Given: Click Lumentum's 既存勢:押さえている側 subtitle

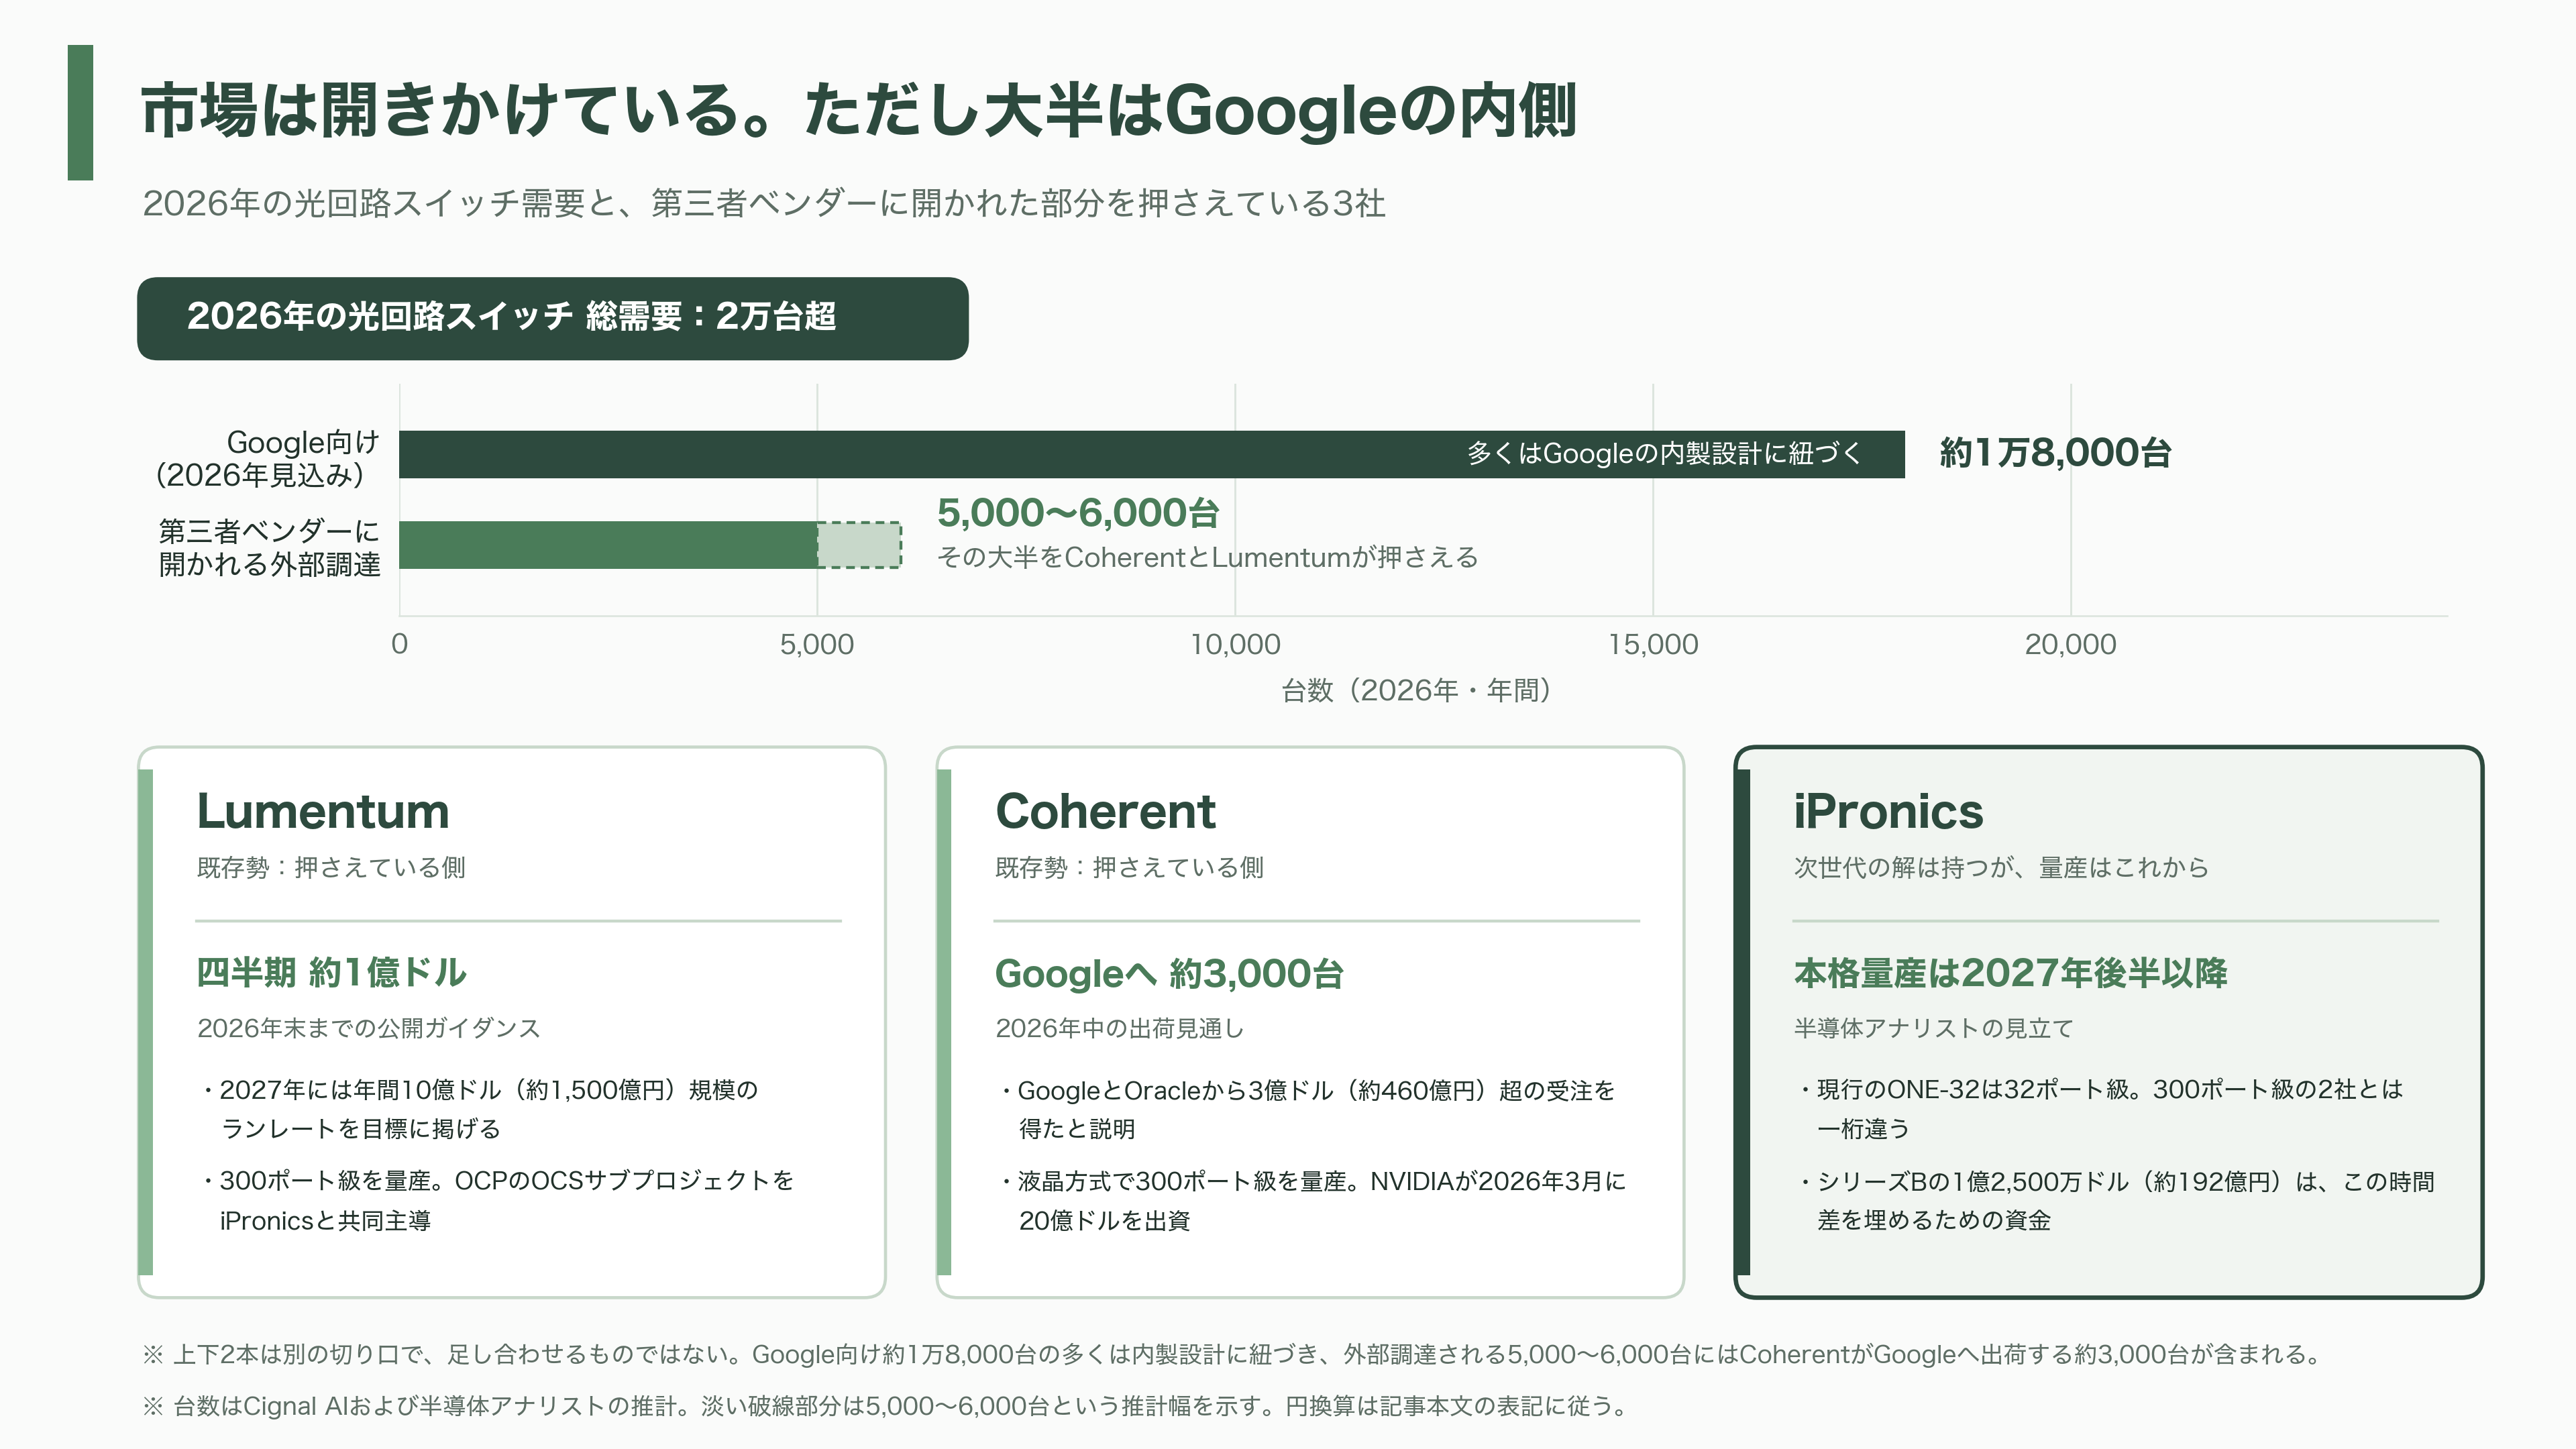Looking at the screenshot, I should [x=331, y=867].
